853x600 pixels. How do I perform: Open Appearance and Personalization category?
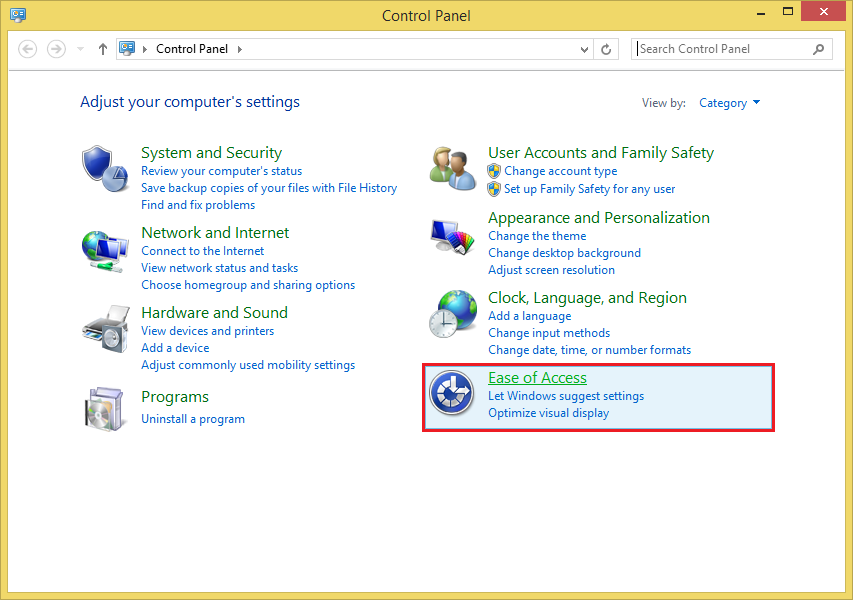(x=598, y=218)
